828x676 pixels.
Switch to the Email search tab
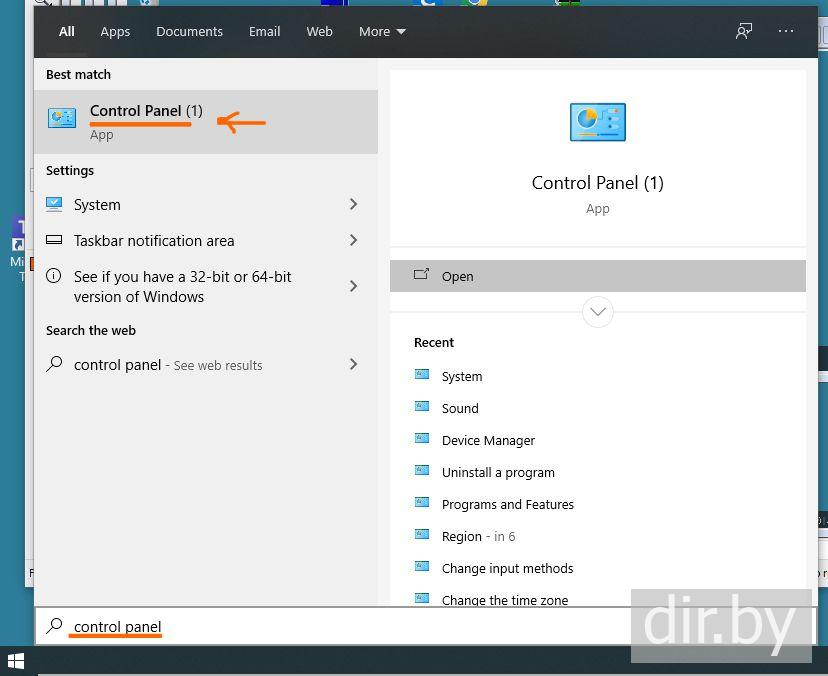pyautogui.click(x=265, y=32)
